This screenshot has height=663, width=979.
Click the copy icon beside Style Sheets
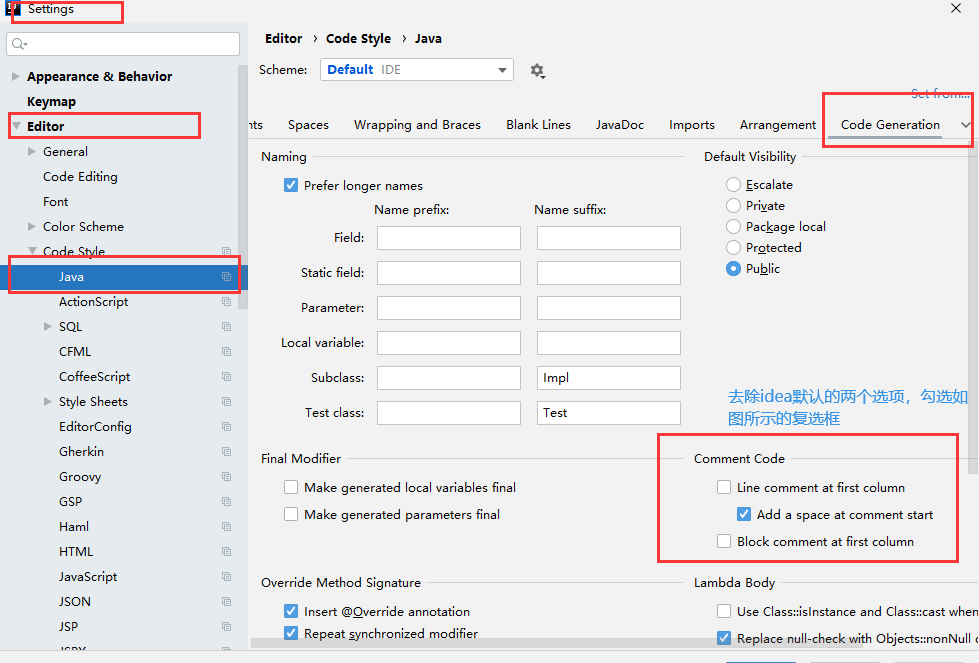coord(227,401)
